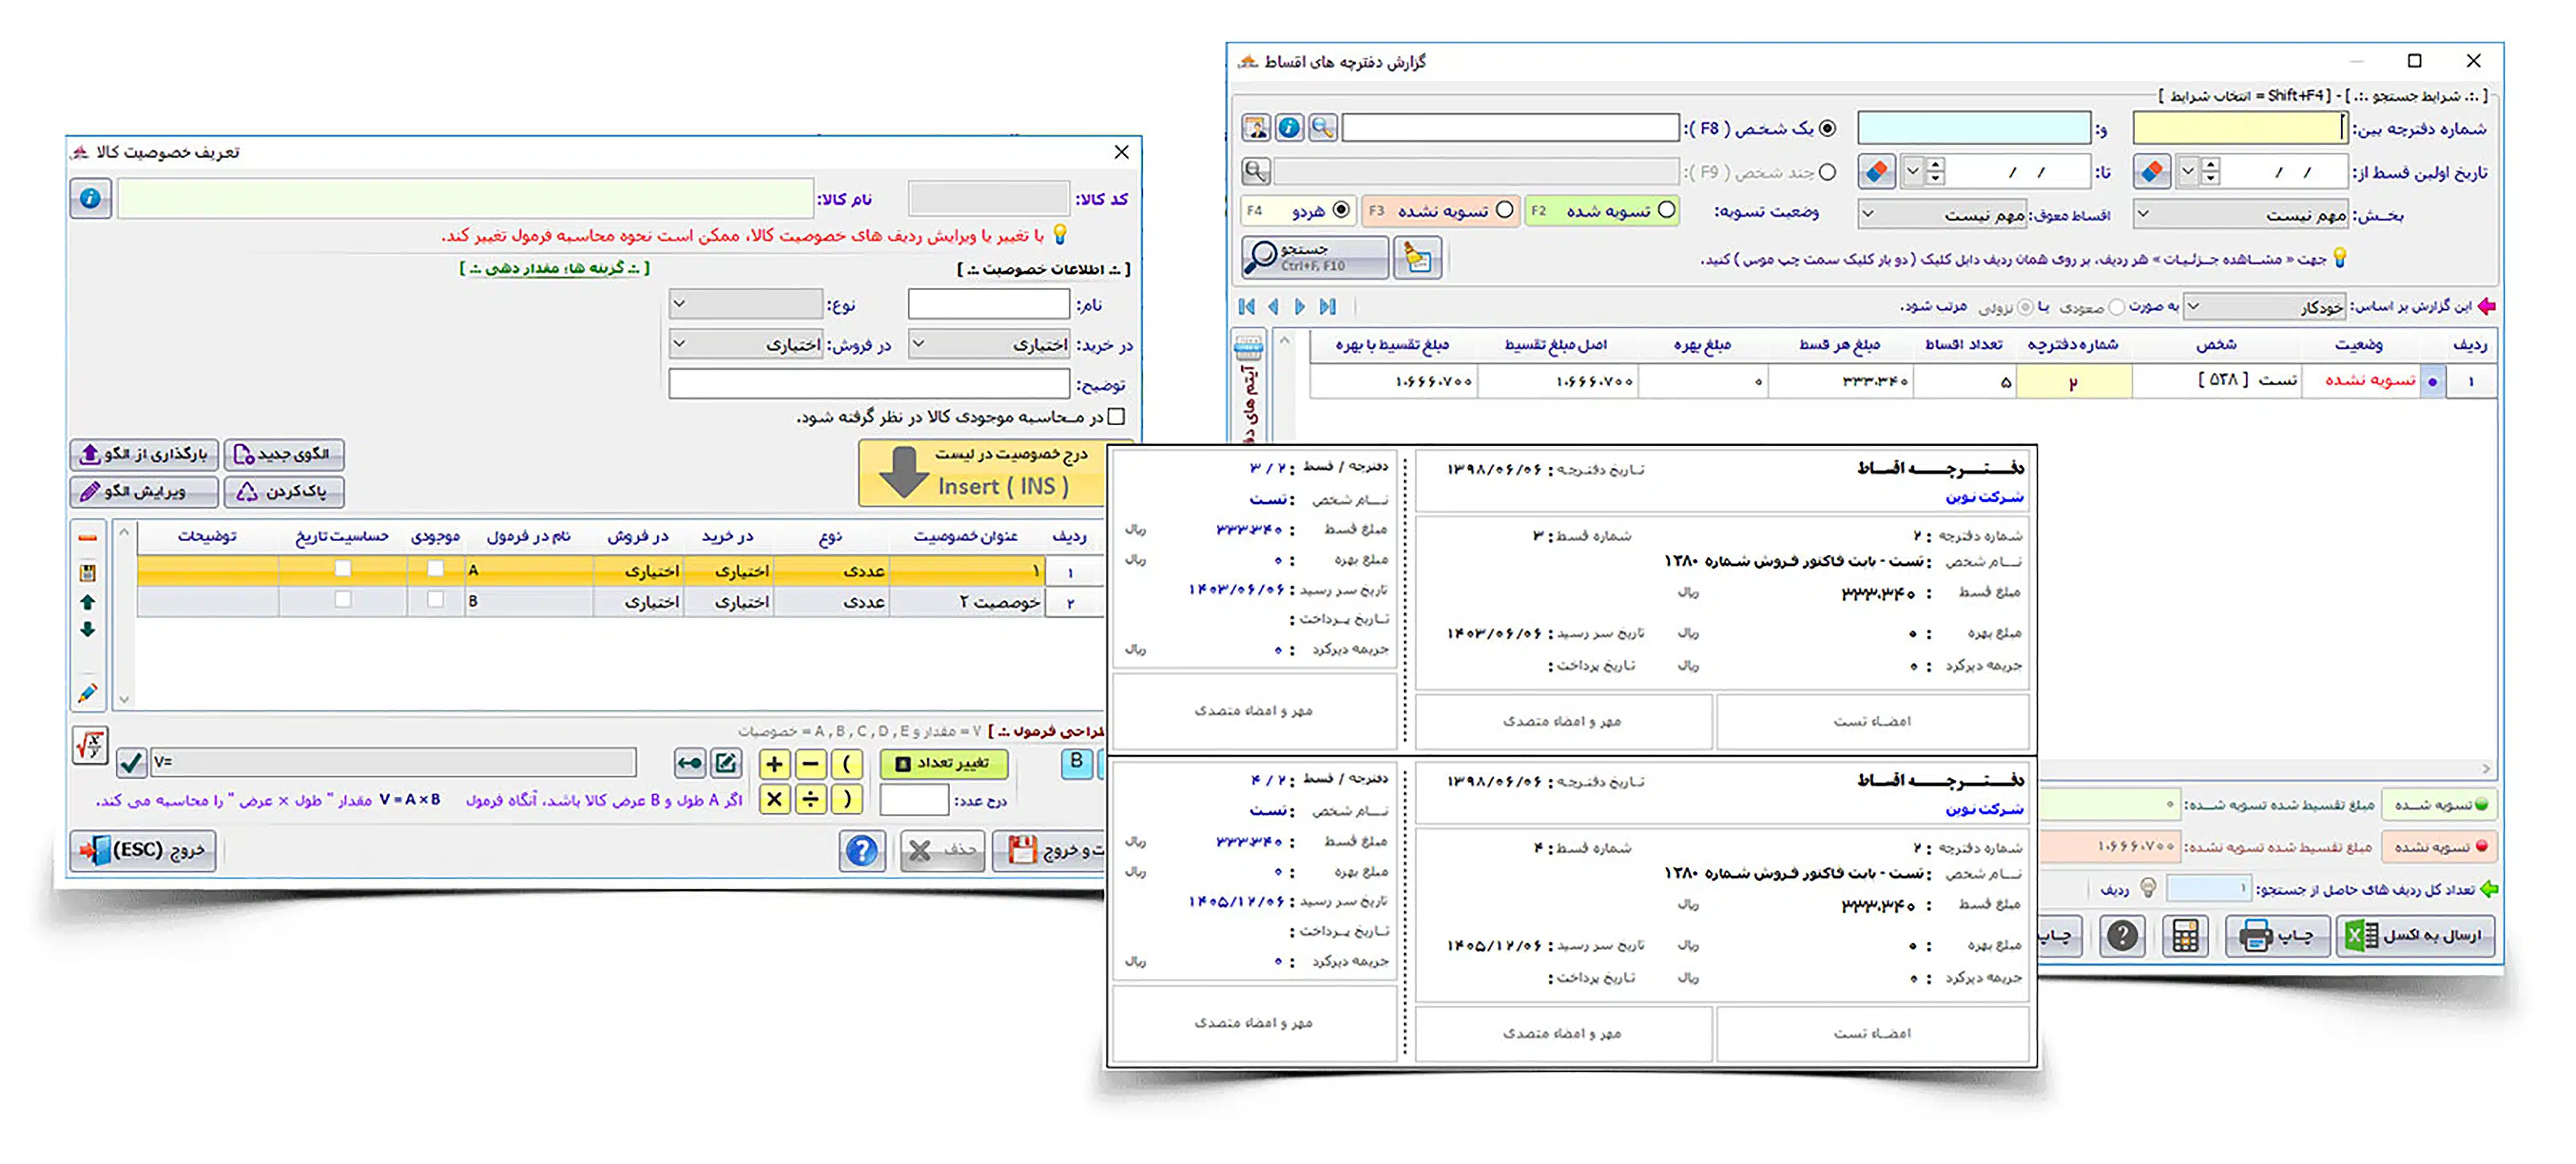Screen dimensions: 2576x1164
Task: Open the end date picker dropdown arrow
Action: (1912, 171)
